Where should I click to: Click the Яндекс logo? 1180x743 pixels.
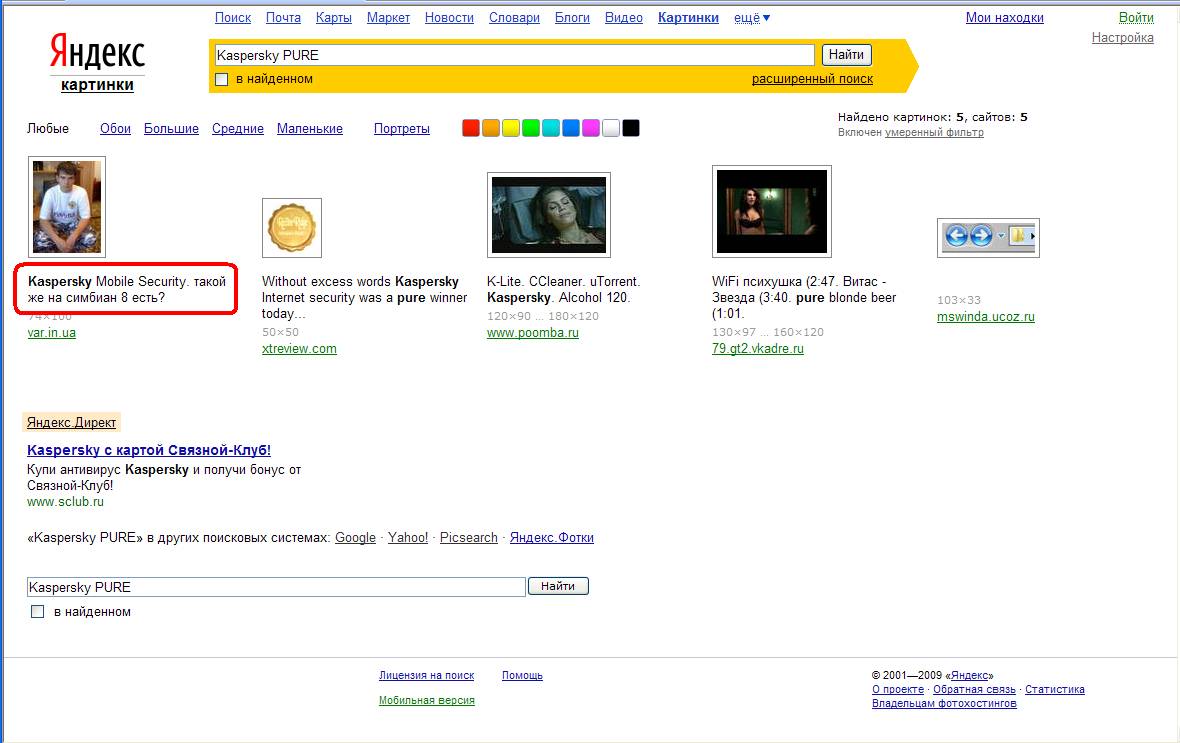tap(97, 52)
